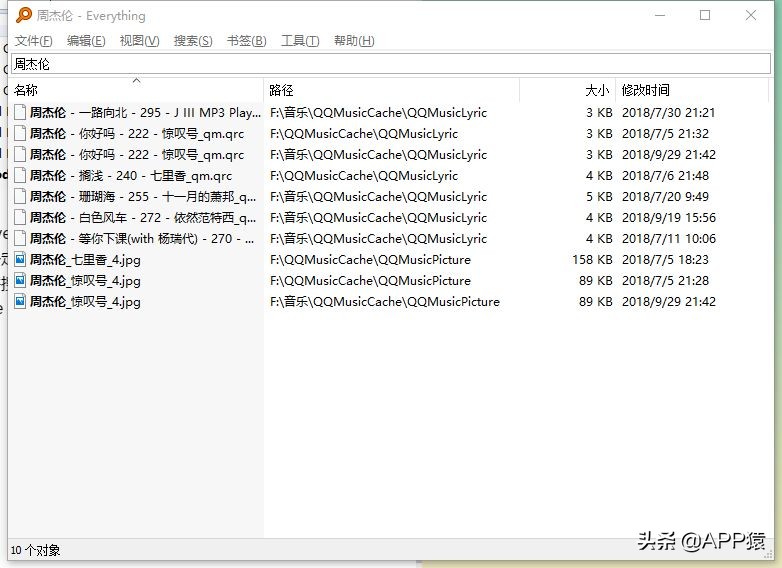
Task: Select file 周杰伦 - 白色风车 - 272
Action: pyautogui.click(x=143, y=217)
